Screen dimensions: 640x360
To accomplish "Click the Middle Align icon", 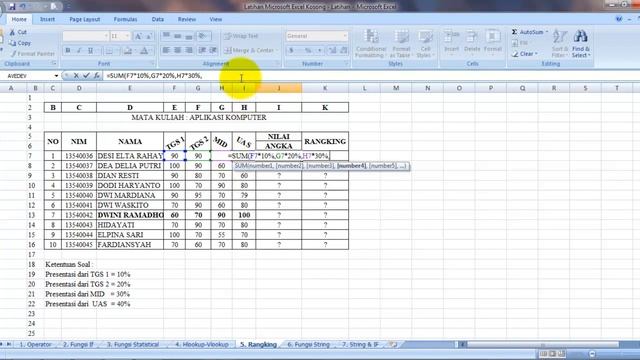I will click(178, 36).
